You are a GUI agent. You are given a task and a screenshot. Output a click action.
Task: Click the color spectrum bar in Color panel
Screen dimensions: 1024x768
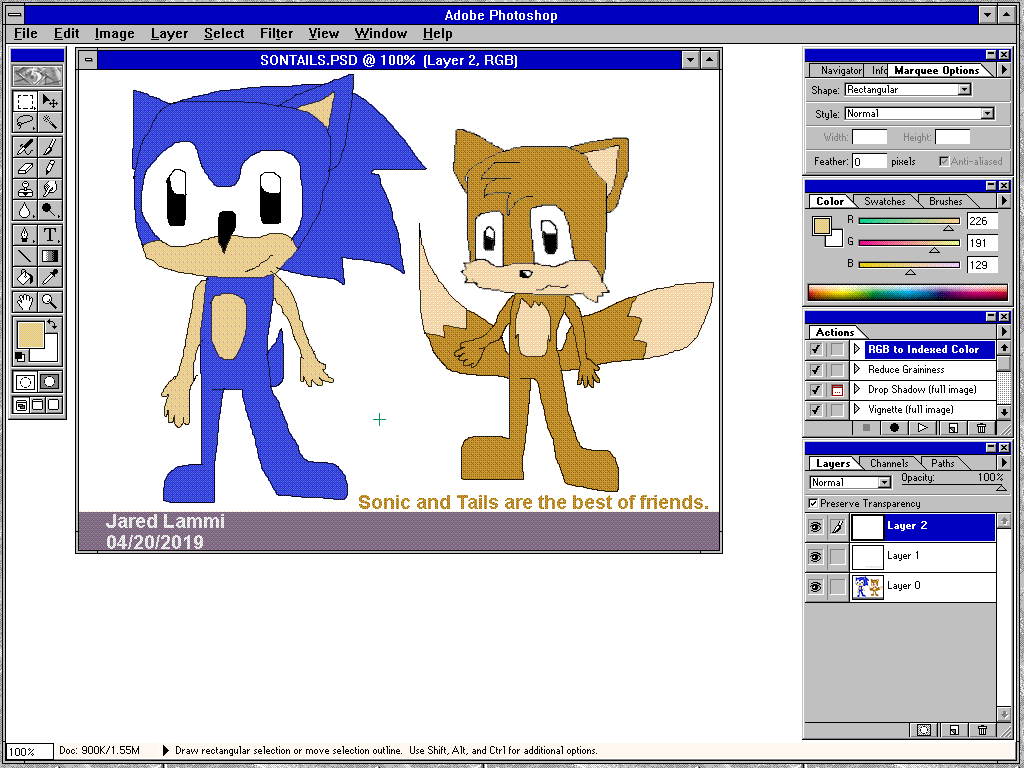[x=907, y=292]
